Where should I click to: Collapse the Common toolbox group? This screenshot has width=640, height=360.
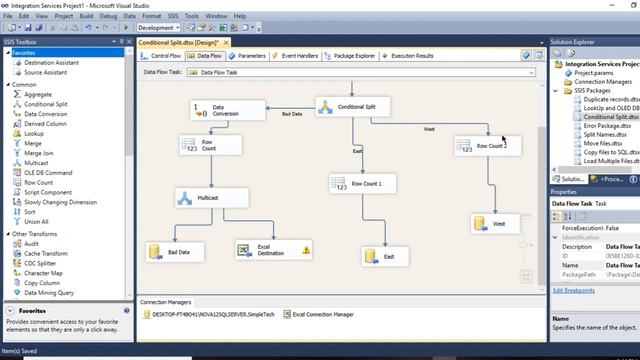(8, 84)
